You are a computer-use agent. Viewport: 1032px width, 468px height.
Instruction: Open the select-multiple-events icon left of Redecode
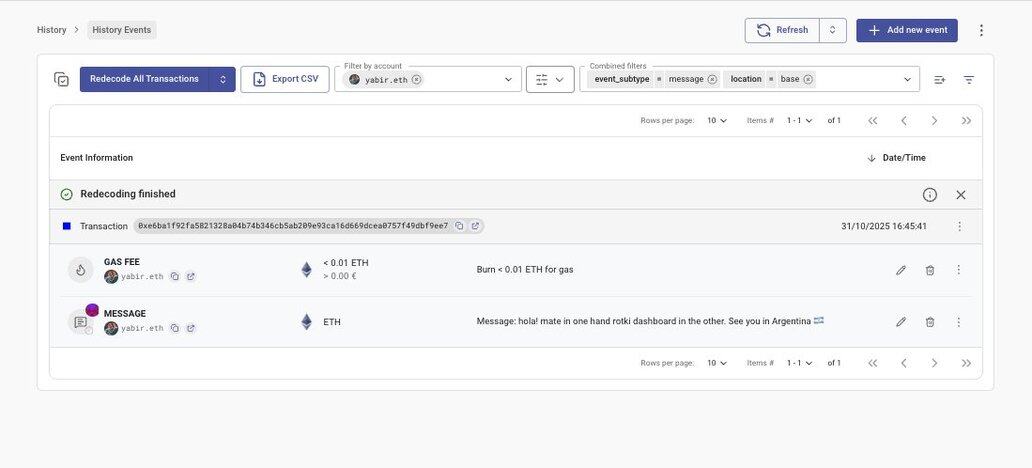[62, 80]
